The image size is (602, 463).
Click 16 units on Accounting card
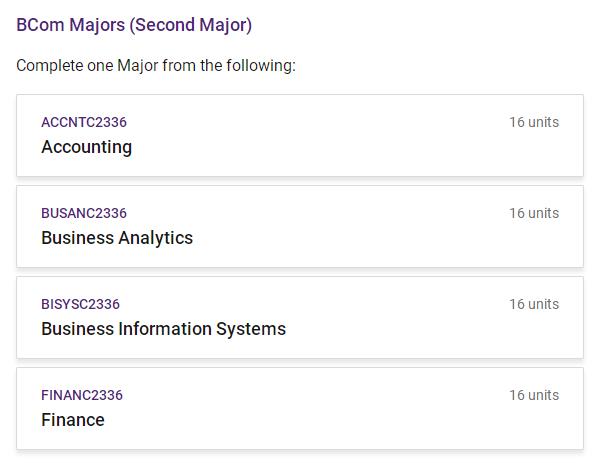point(534,122)
